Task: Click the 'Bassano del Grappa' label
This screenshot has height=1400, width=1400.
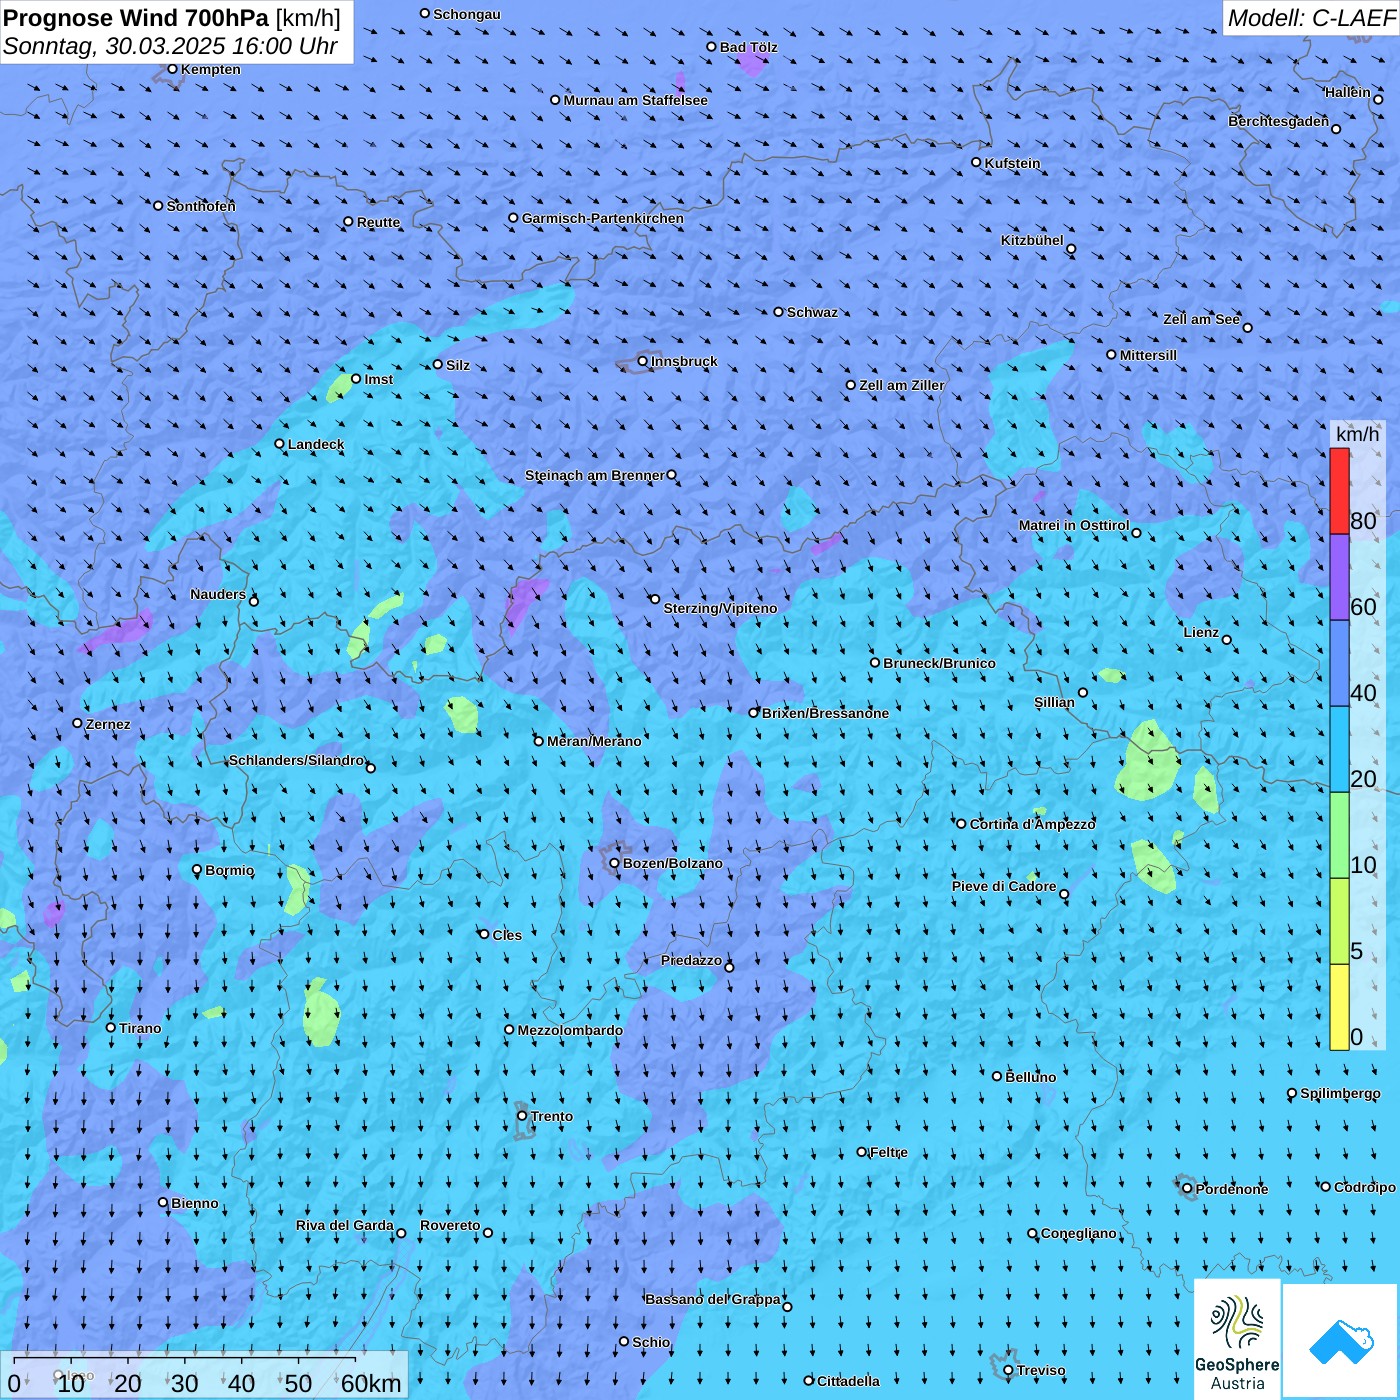Action: 713,1299
